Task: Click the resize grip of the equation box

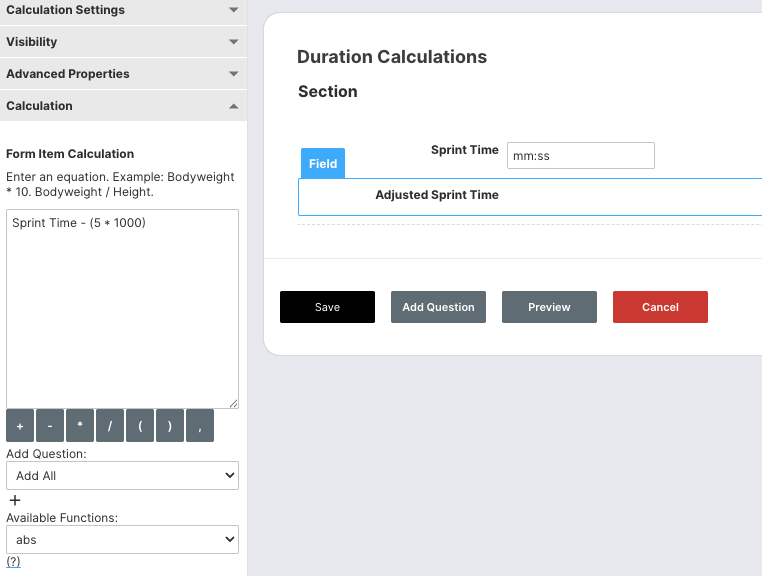Action: [x=233, y=403]
